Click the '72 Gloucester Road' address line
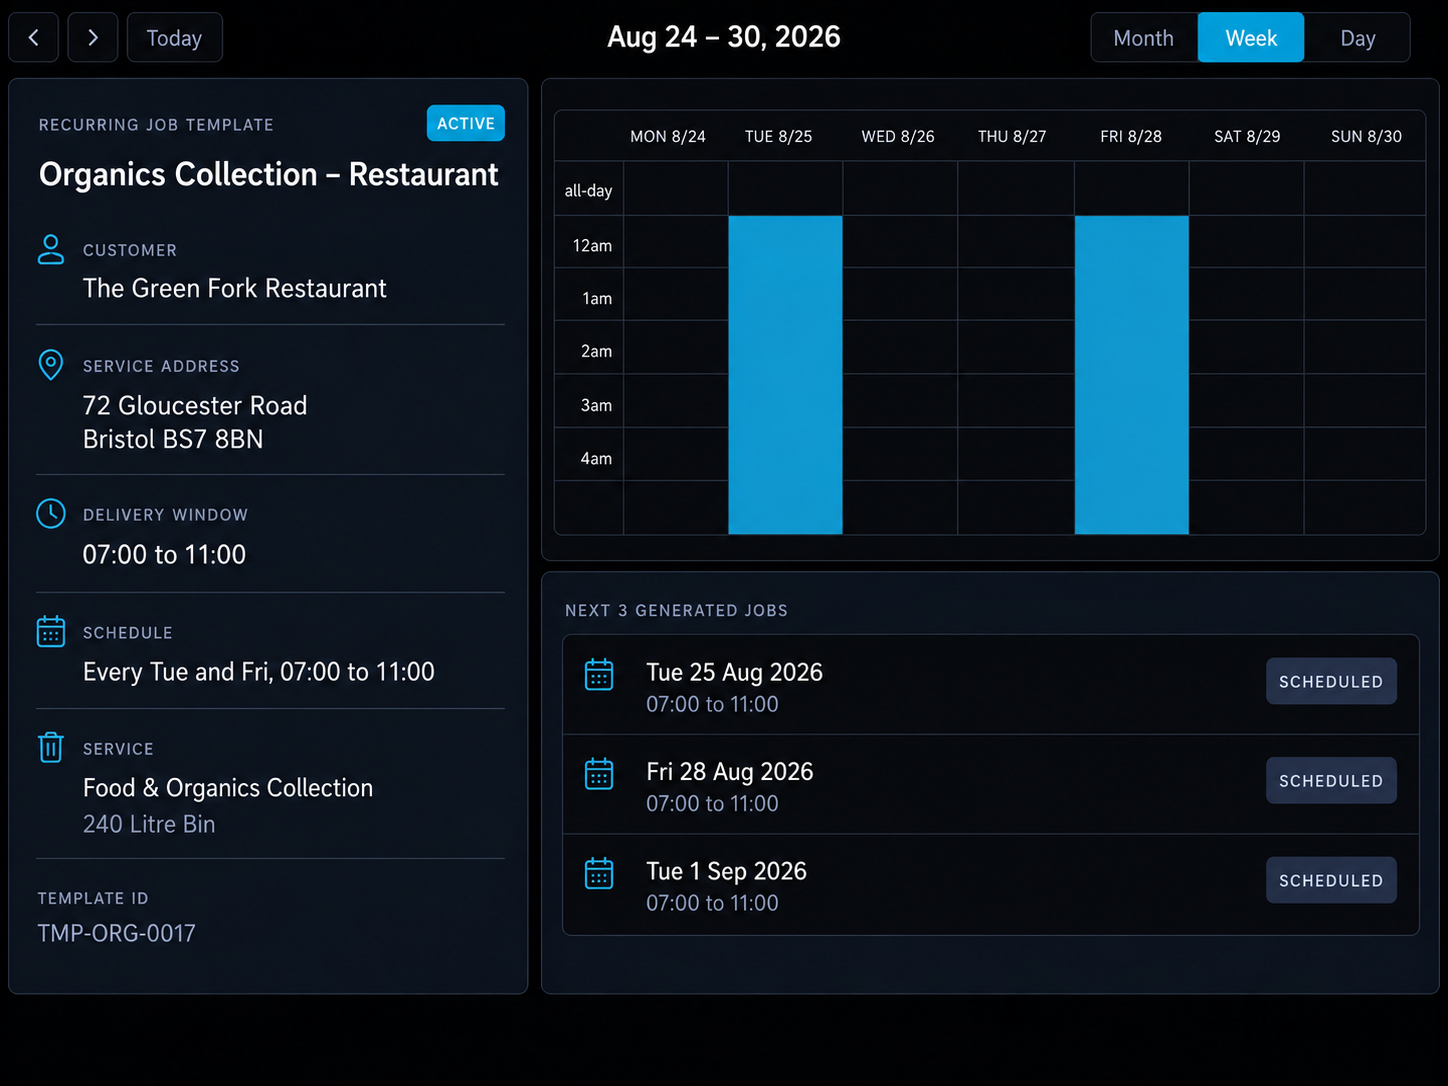 point(195,405)
